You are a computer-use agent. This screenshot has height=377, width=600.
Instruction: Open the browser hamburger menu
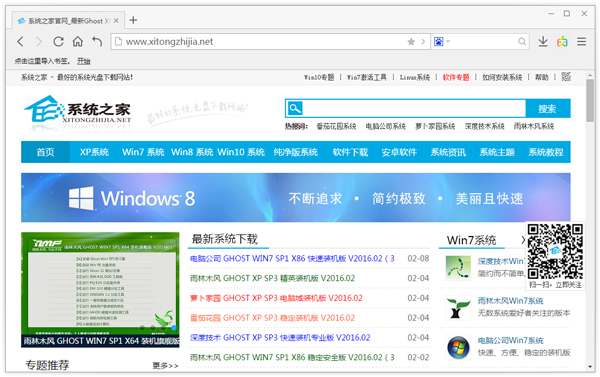(582, 41)
